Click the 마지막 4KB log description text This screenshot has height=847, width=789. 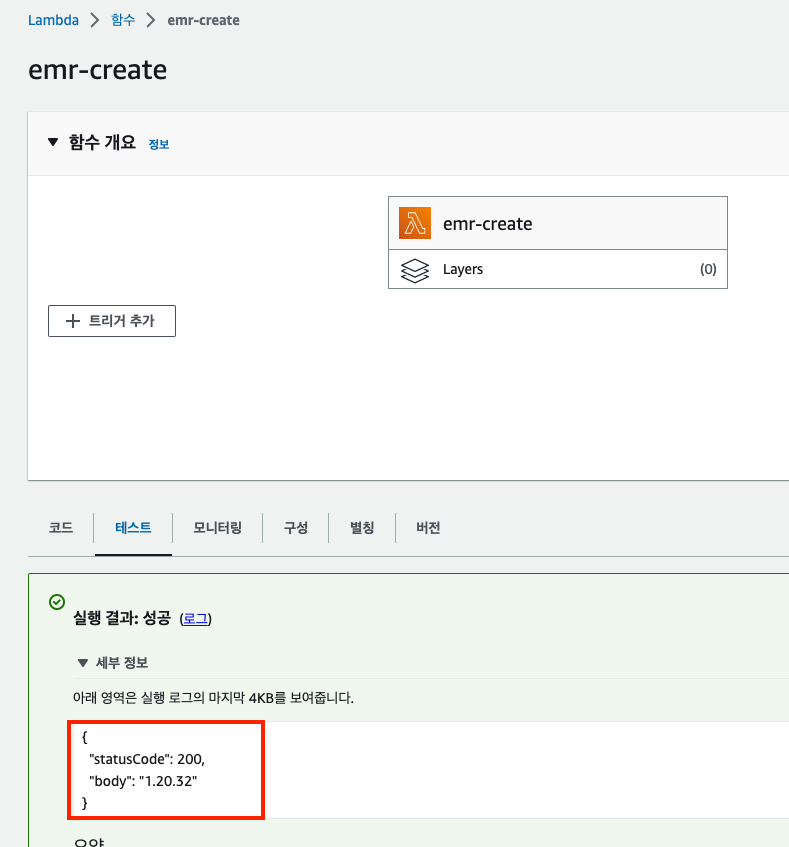pyautogui.click(x=213, y=698)
